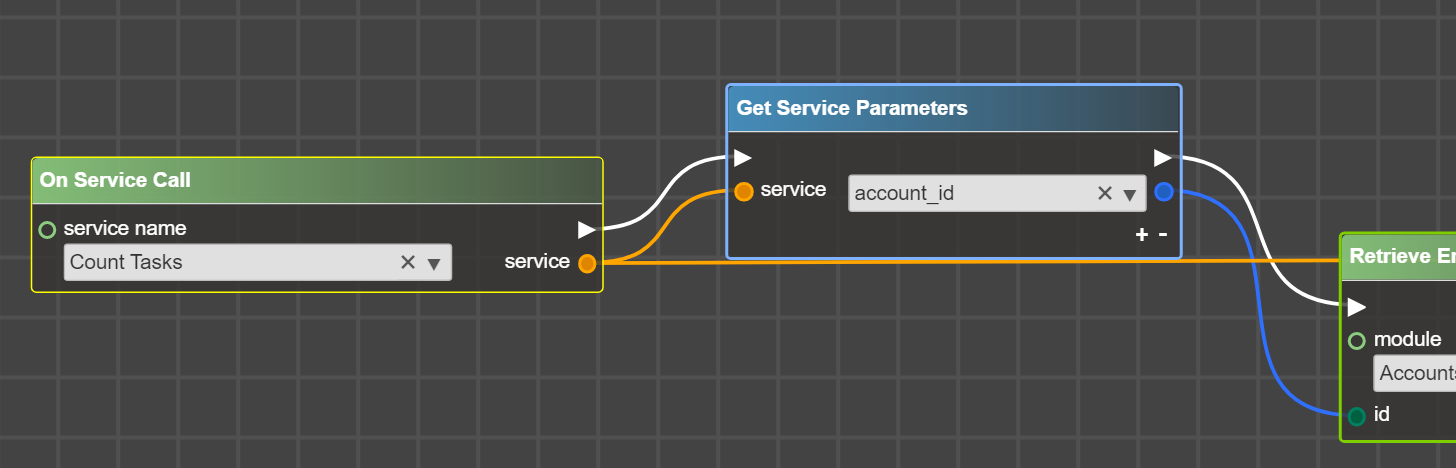Expand the account_id dropdown arrow

click(1130, 194)
